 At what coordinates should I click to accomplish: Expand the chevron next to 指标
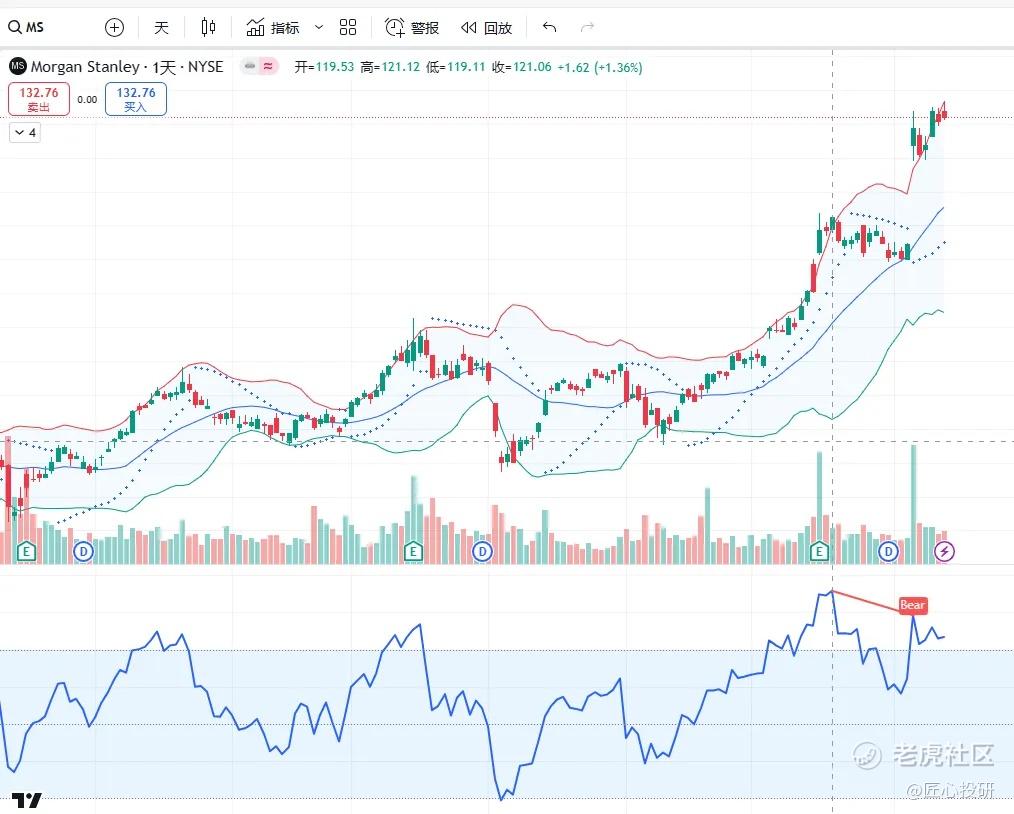[319, 27]
